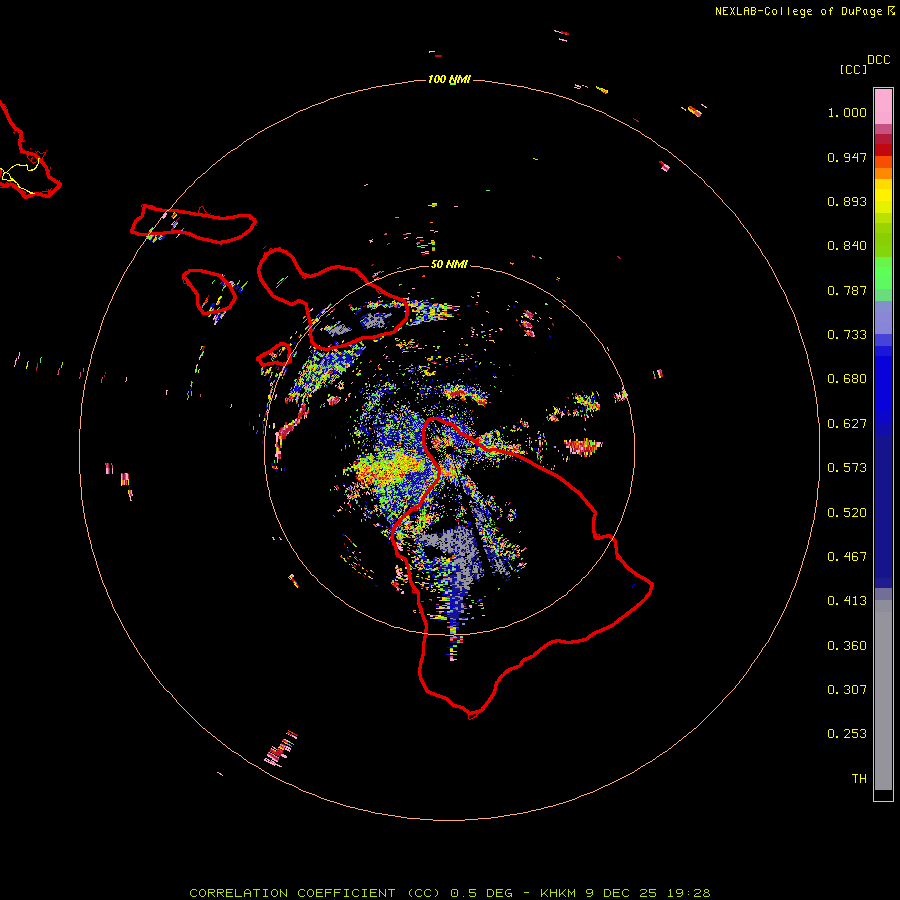Click the gray low-CC patch over Maui
Viewport: 900px width, 900px height.
(x=377, y=319)
